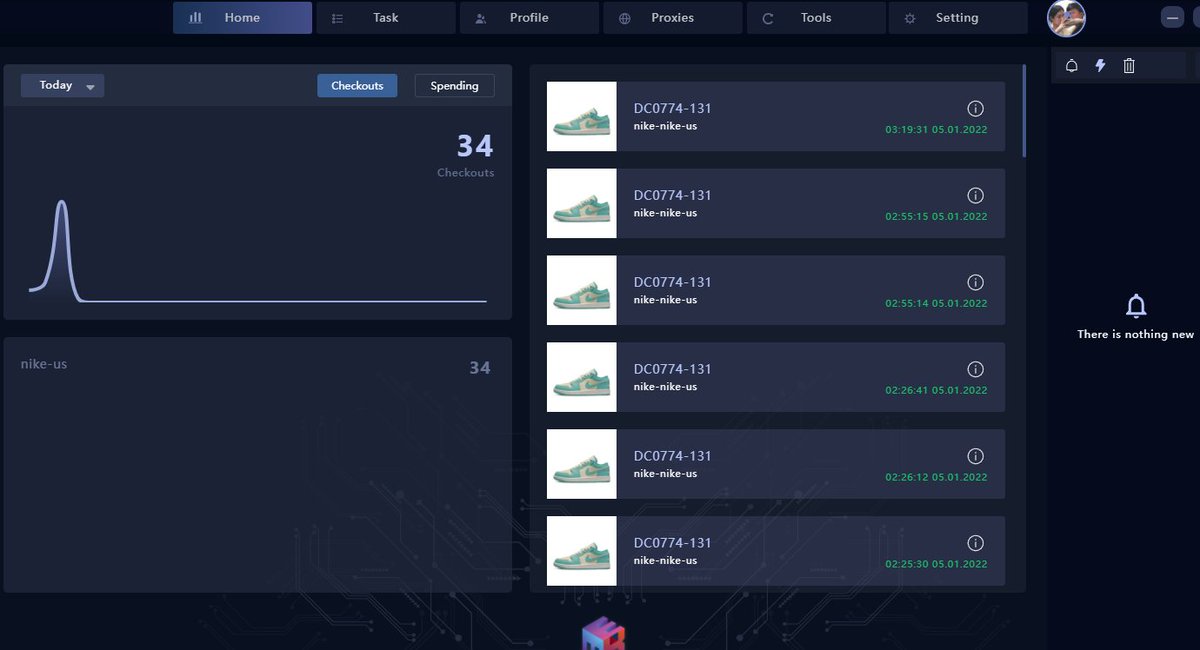This screenshot has height=650, width=1200.
Task: Click the checkout list scrollbar
Action: 1023,111
